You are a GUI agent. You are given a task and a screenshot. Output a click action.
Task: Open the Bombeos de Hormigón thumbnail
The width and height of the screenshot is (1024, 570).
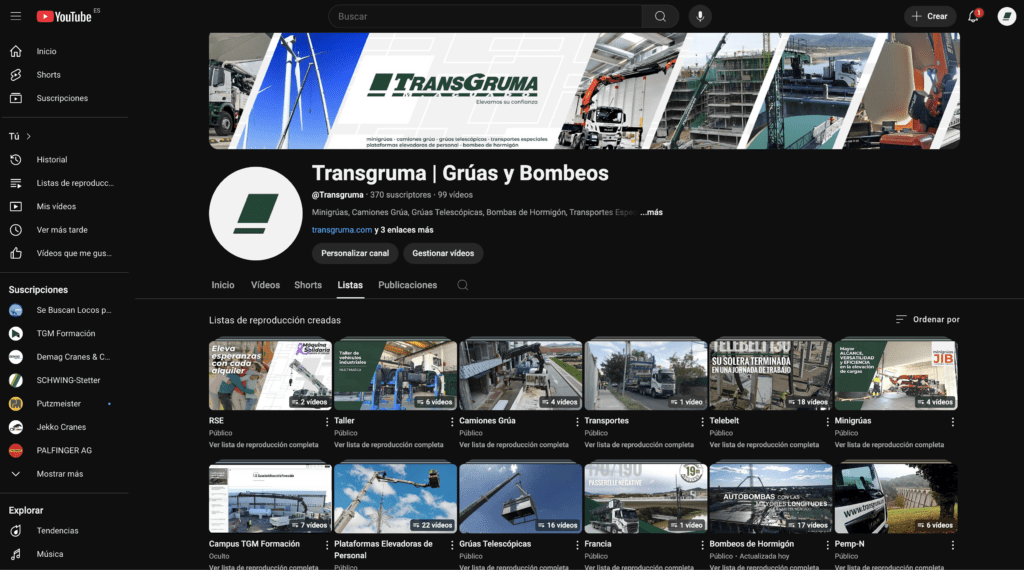pos(771,498)
